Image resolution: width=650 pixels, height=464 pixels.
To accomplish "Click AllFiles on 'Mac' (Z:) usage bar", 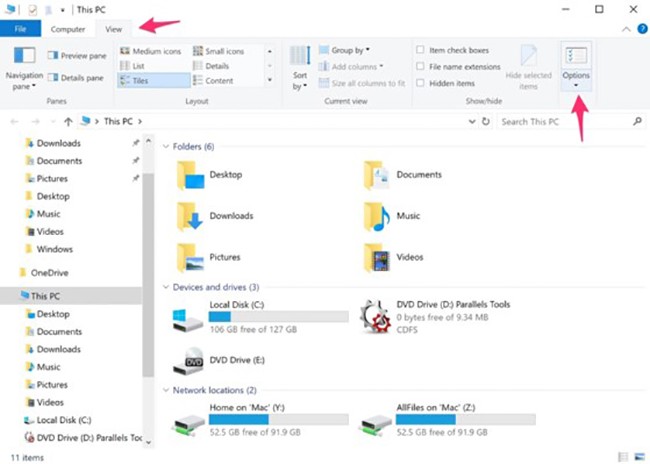I will click(466, 419).
